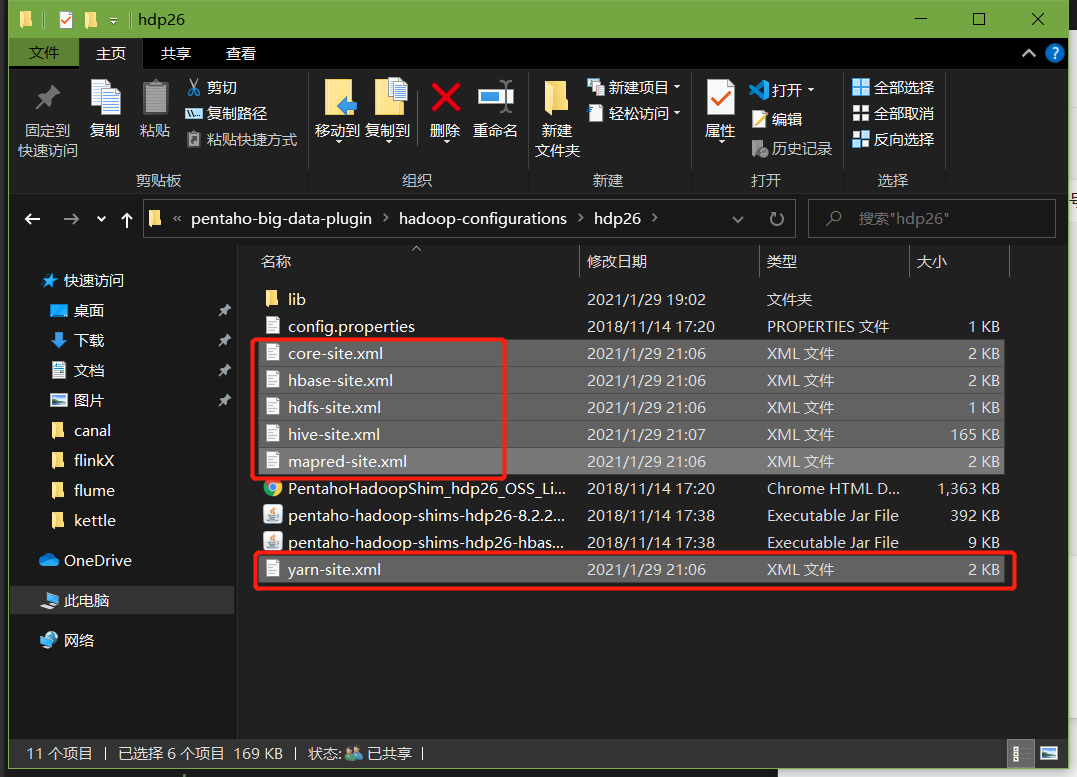The width and height of the screenshot is (1077, 777).
Task: Click Select none (全部取消)
Action: pyautogui.click(x=893, y=113)
